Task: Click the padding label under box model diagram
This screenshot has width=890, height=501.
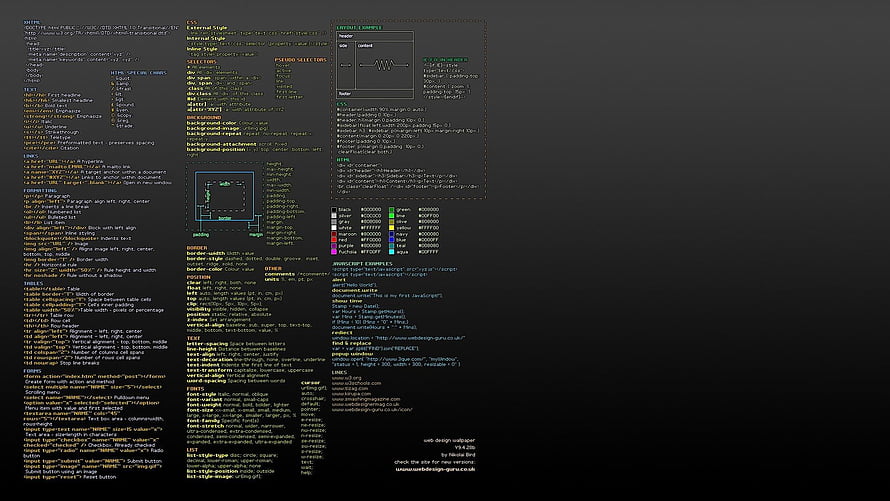Action: (201, 234)
